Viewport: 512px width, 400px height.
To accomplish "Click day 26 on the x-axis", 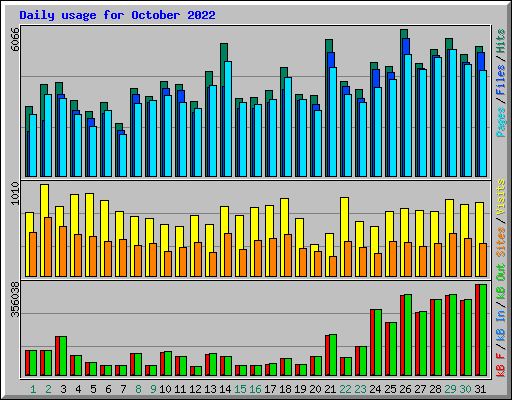I will coord(405,389).
